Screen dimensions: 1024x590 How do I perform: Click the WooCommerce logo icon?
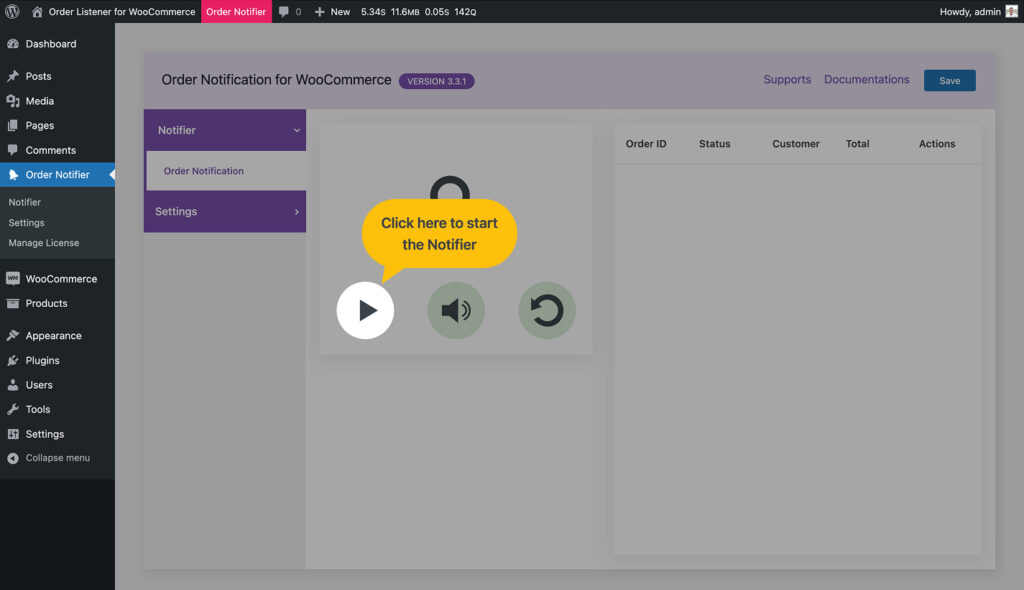tap(12, 278)
